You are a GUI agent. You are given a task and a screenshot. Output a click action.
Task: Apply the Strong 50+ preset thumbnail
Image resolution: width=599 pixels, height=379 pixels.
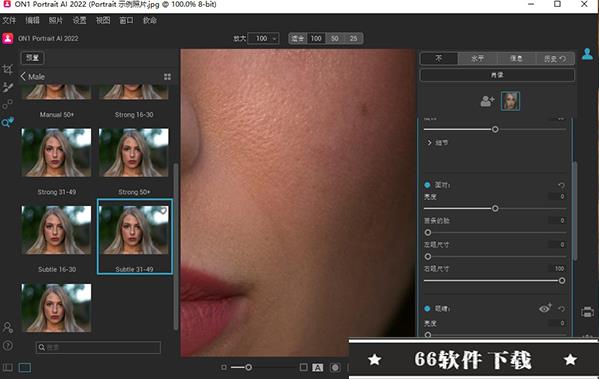pyautogui.click(x=134, y=152)
